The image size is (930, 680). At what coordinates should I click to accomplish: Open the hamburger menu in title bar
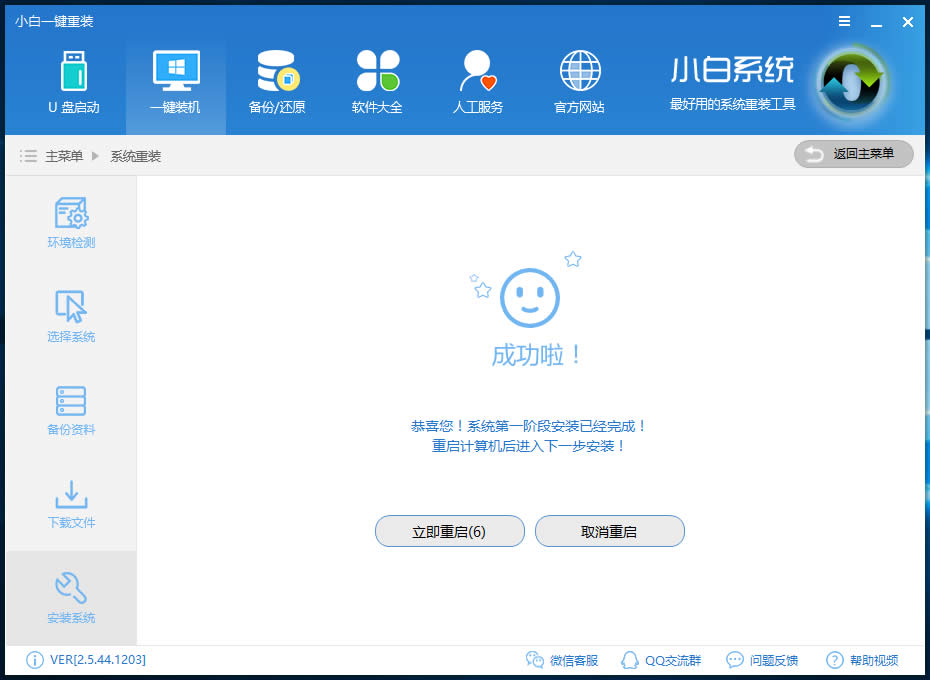(x=843, y=21)
